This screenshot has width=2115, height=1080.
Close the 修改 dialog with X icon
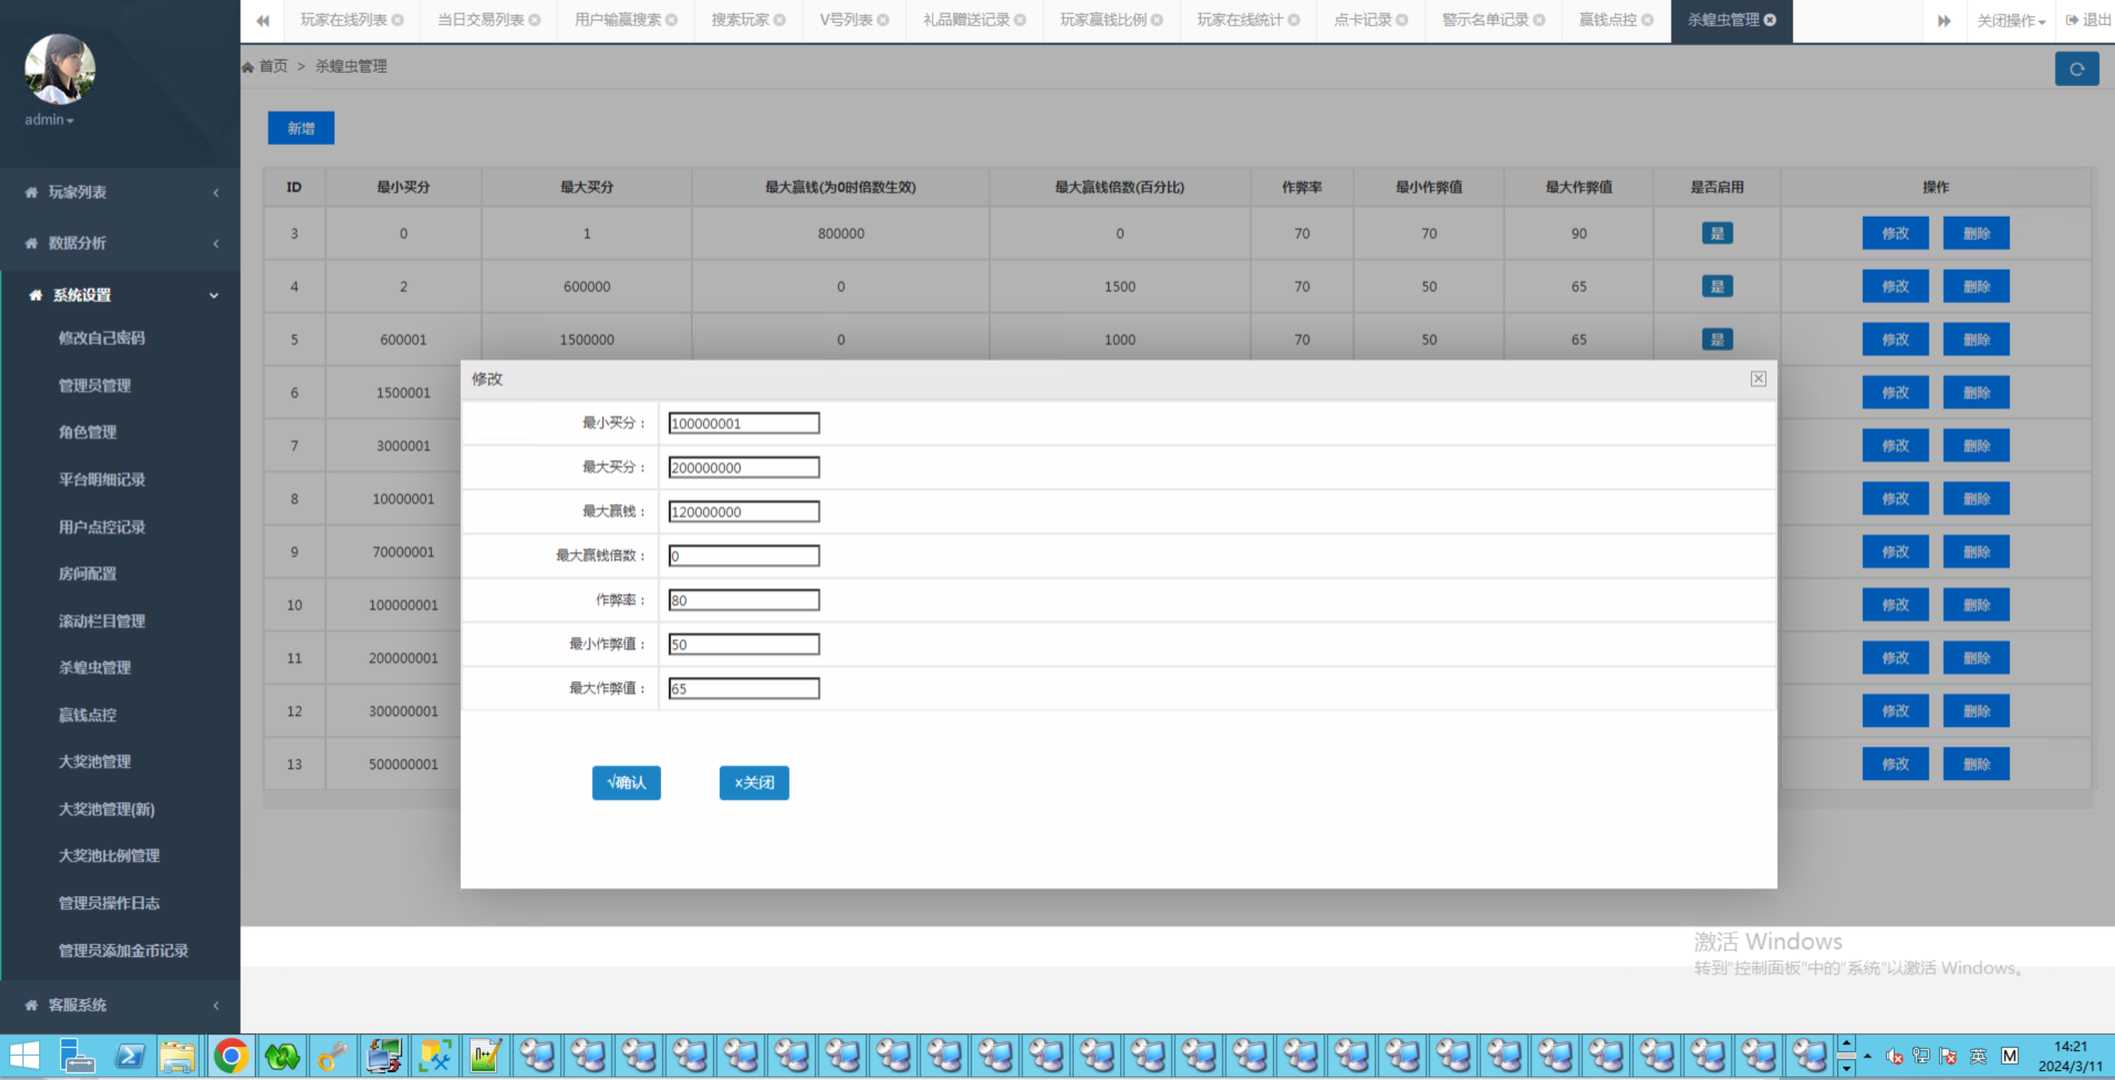(x=1757, y=378)
